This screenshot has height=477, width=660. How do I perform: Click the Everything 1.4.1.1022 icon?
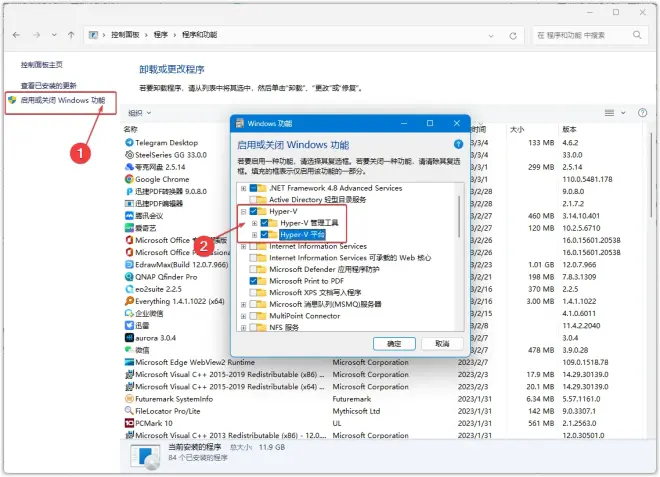click(x=129, y=301)
